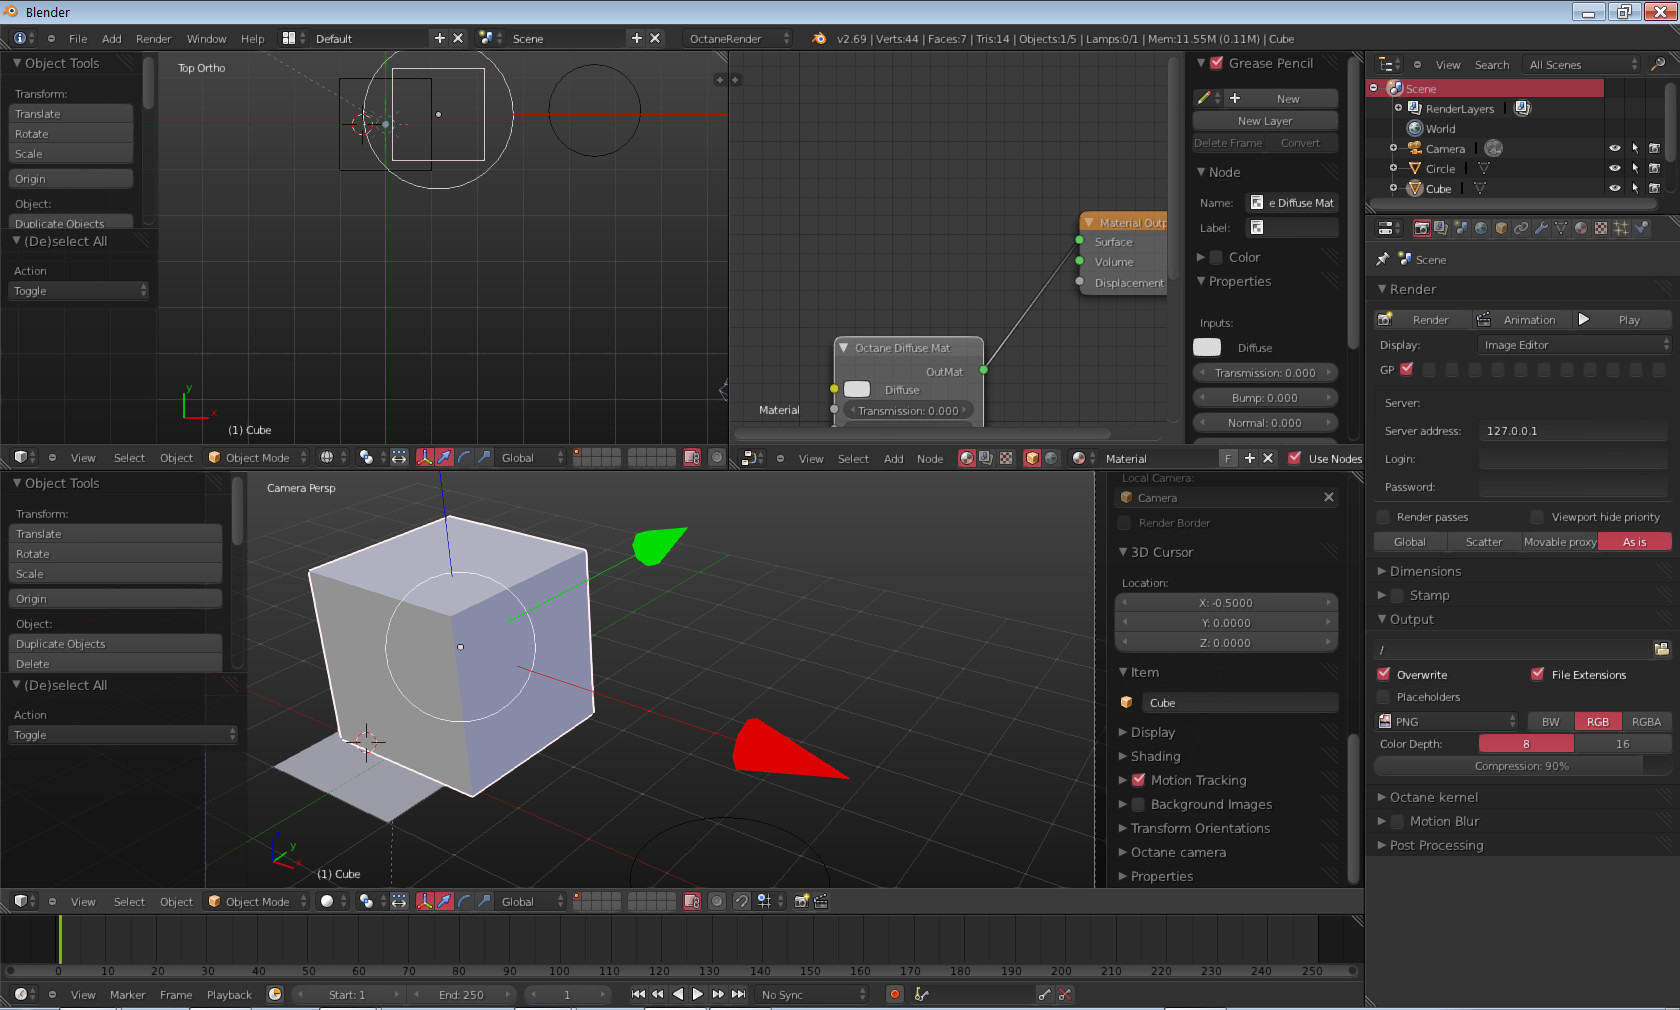Screen dimensions: 1680x1010
Task: Click OpenGL render animation clapper in Camera view header
Action: [x=821, y=901]
